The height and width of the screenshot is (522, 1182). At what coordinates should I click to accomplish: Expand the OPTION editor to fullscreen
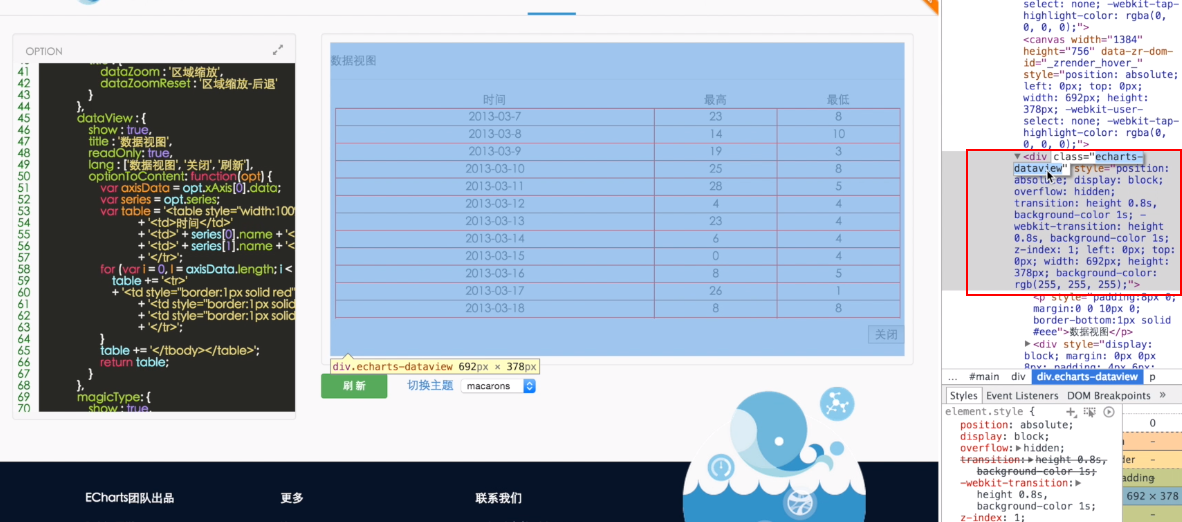(x=277, y=50)
